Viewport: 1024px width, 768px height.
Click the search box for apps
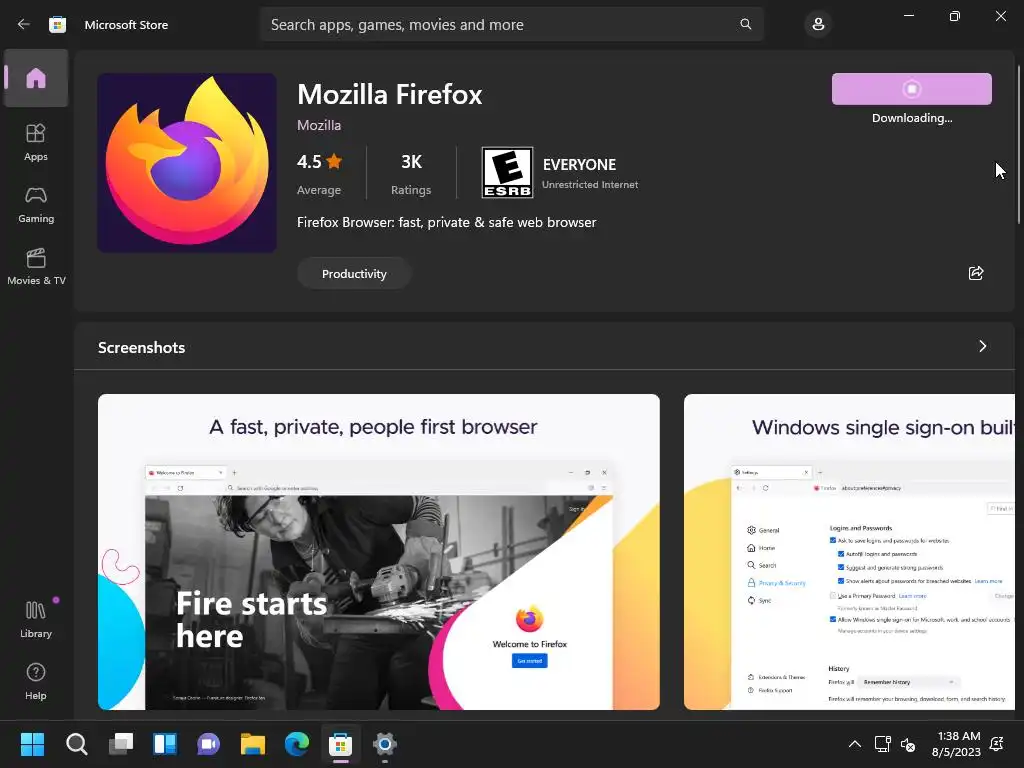pos(511,24)
